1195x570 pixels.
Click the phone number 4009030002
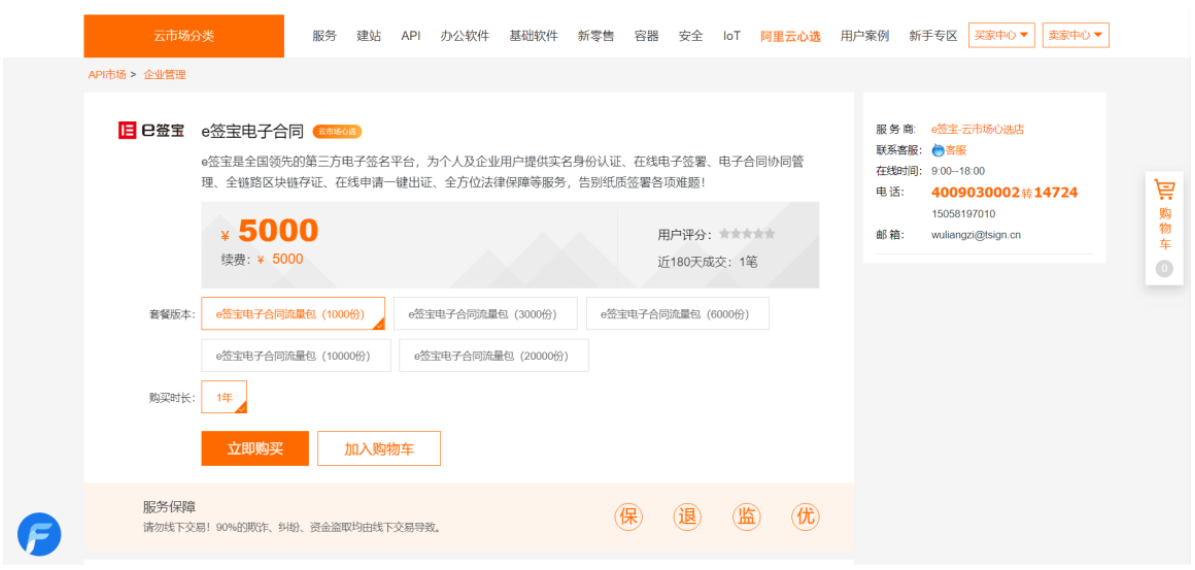[976, 193]
